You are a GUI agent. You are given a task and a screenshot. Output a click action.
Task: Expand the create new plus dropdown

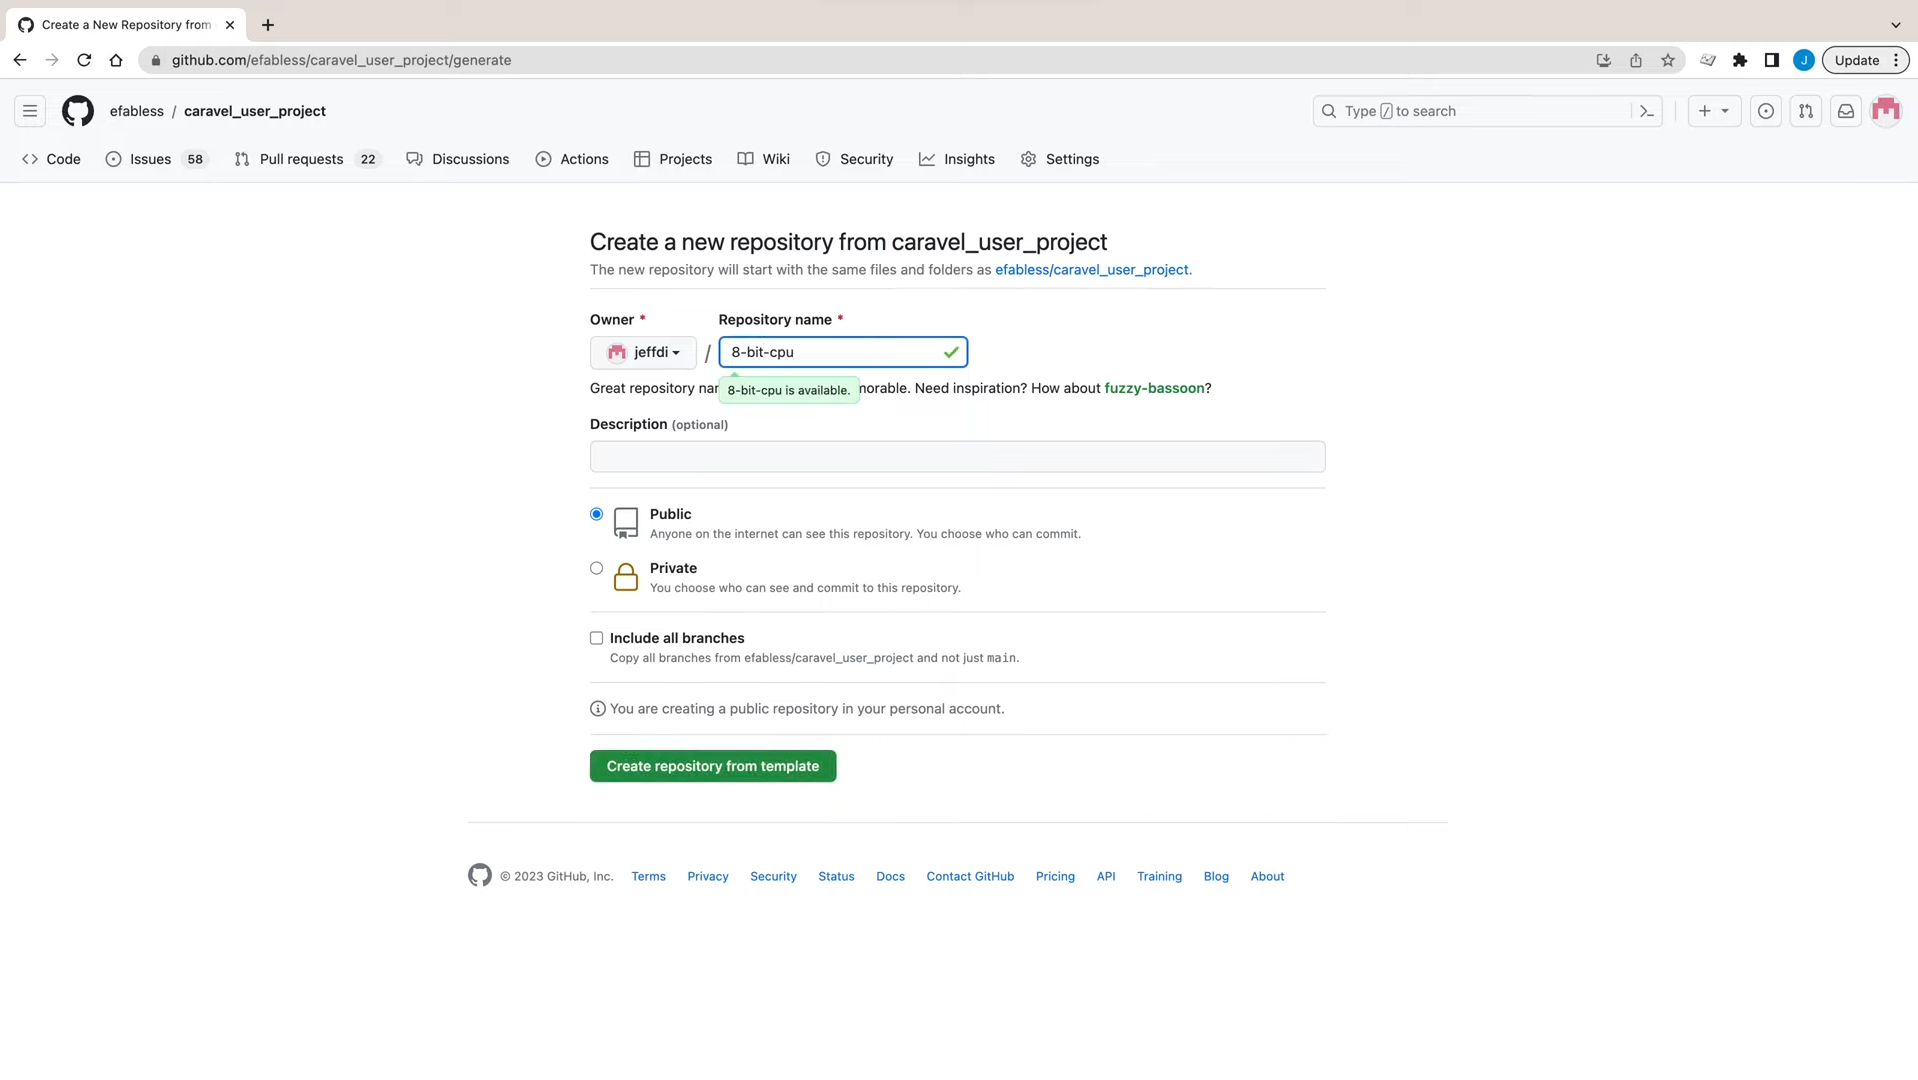[1713, 111]
